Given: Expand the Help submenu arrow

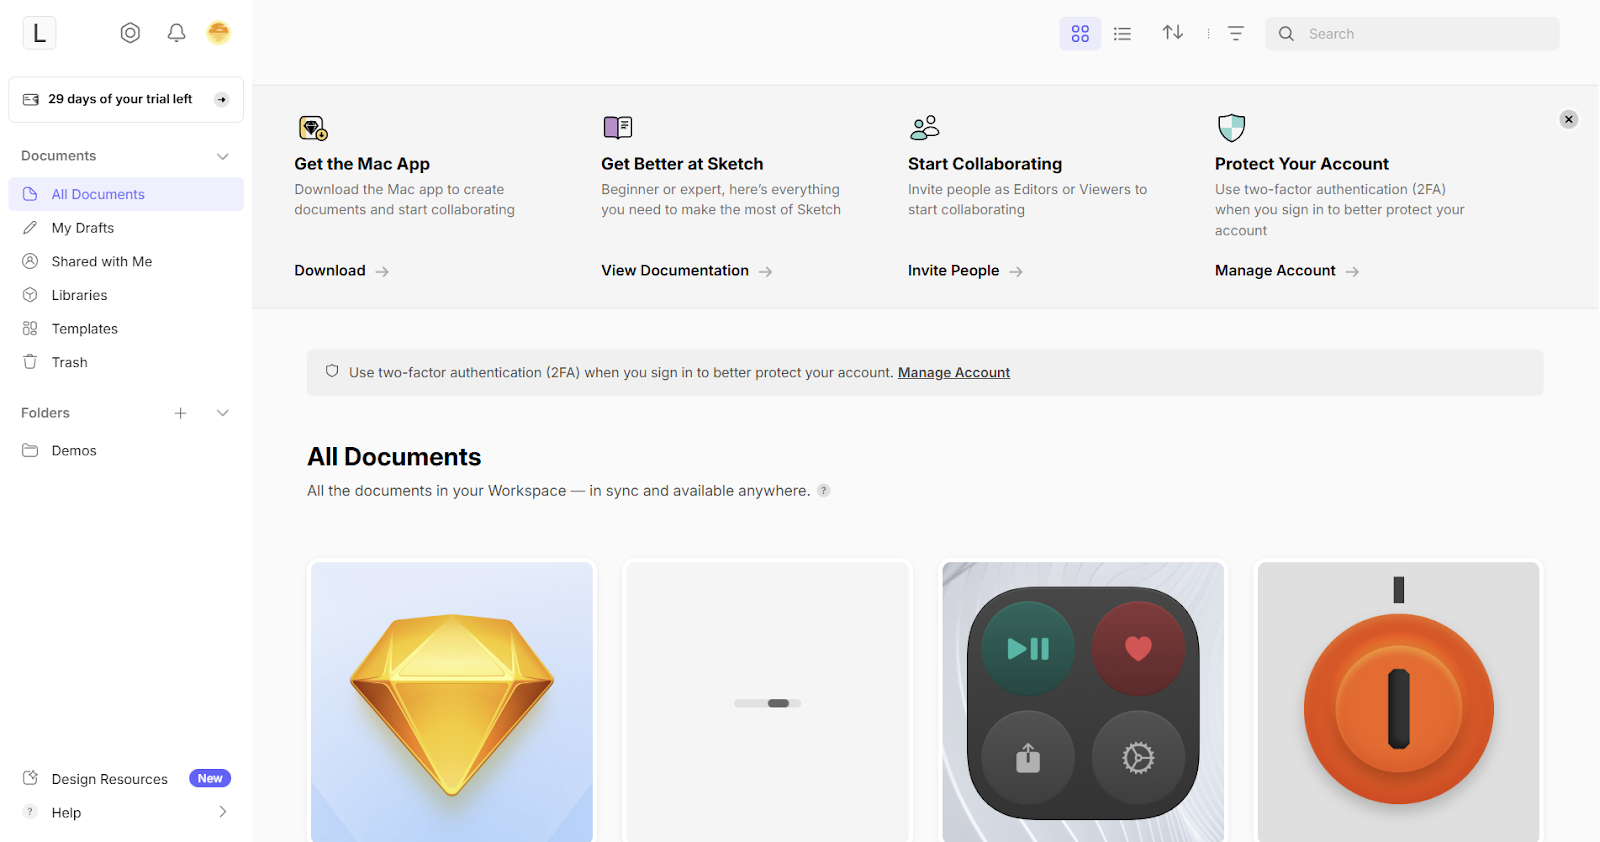Looking at the screenshot, I should [222, 812].
